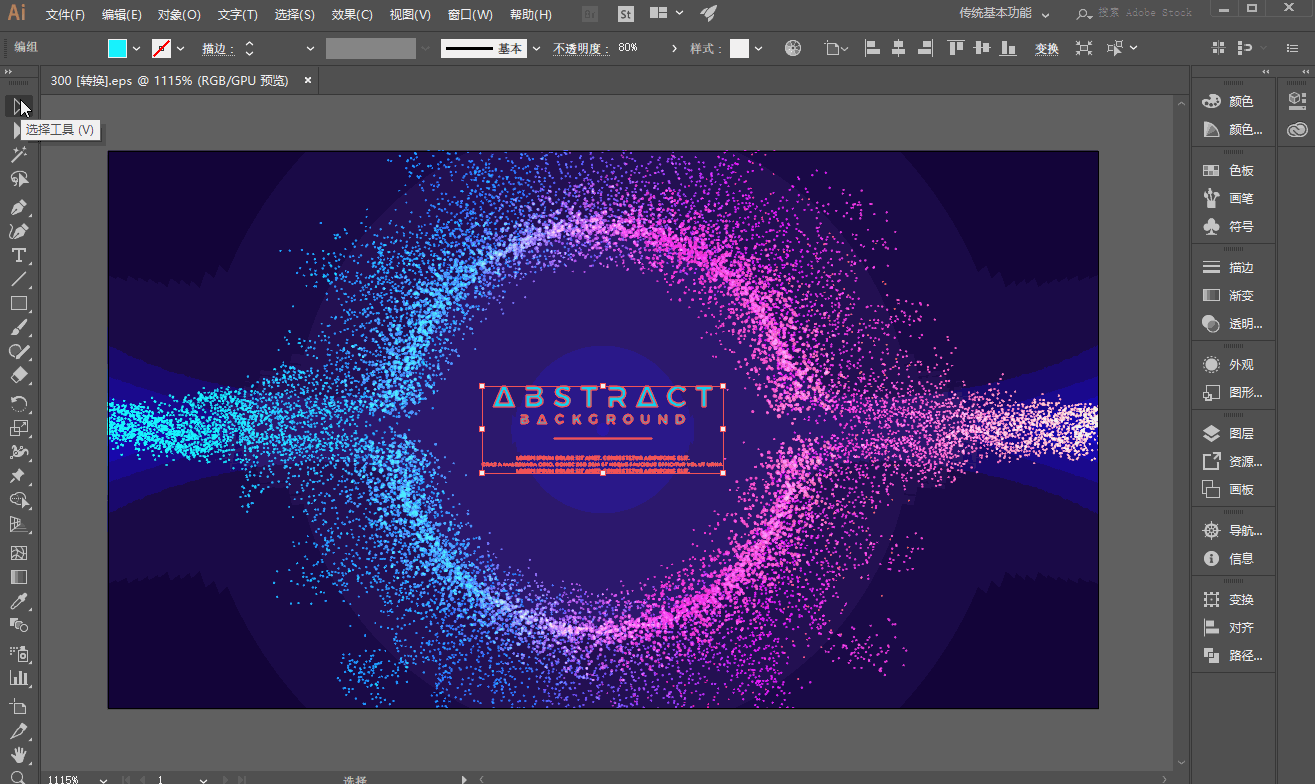Open the zoom level 1115% dropdown

104,779
